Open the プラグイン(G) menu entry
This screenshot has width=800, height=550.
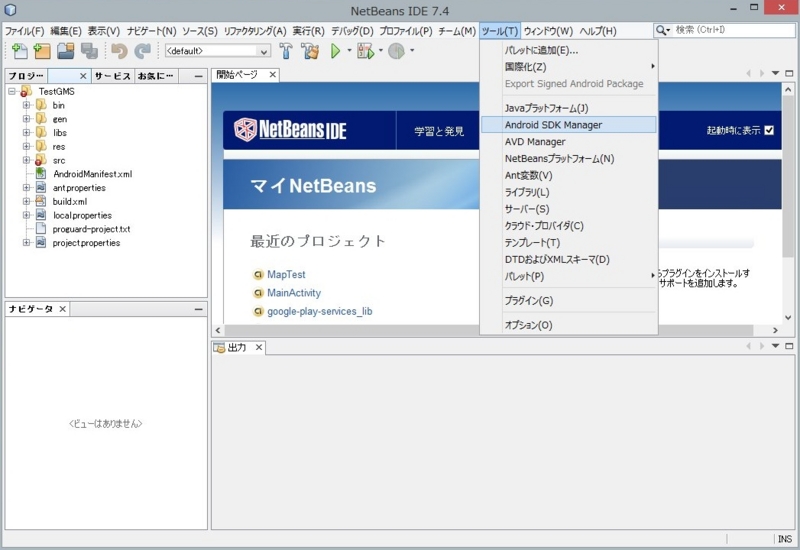[568, 301]
